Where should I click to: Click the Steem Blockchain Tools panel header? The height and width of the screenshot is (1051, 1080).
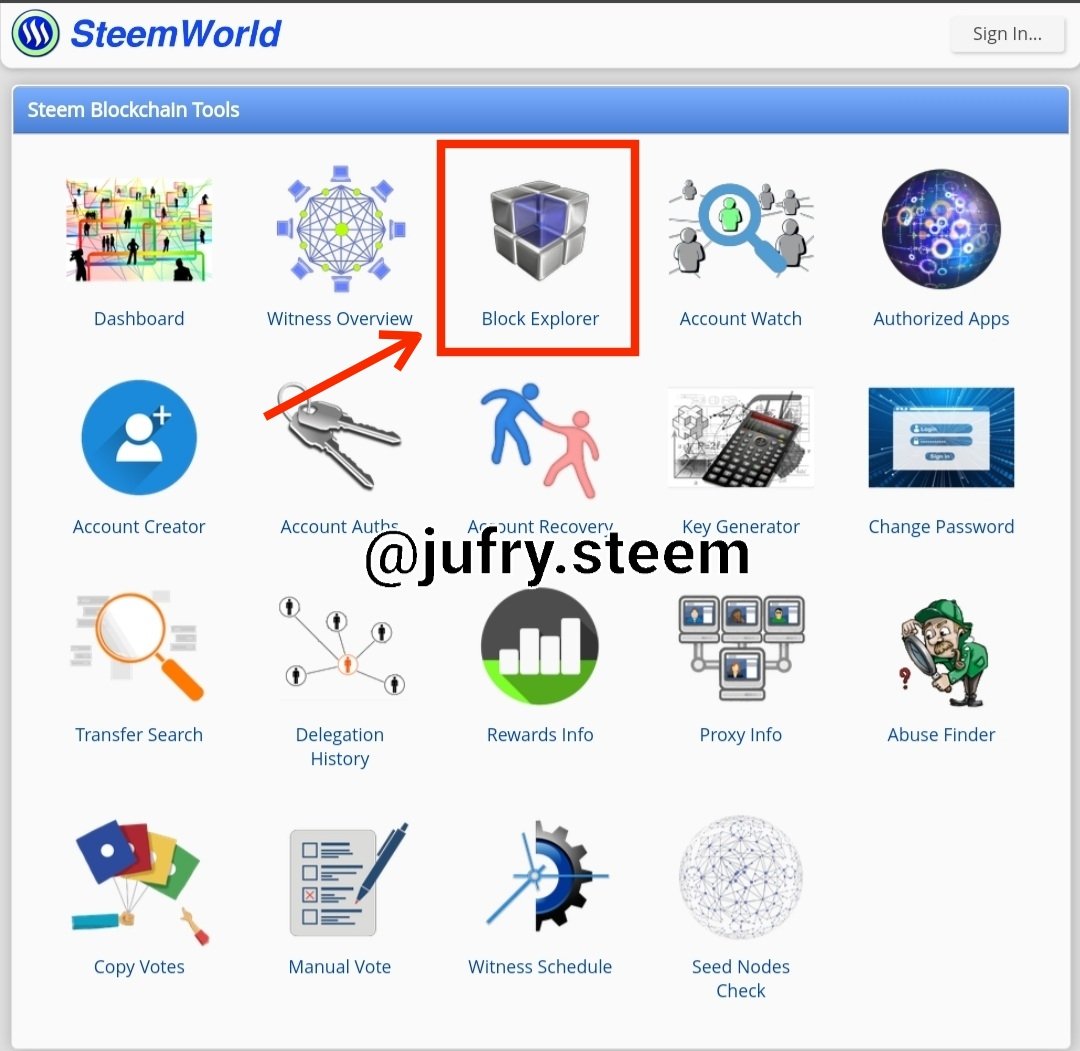[541, 110]
